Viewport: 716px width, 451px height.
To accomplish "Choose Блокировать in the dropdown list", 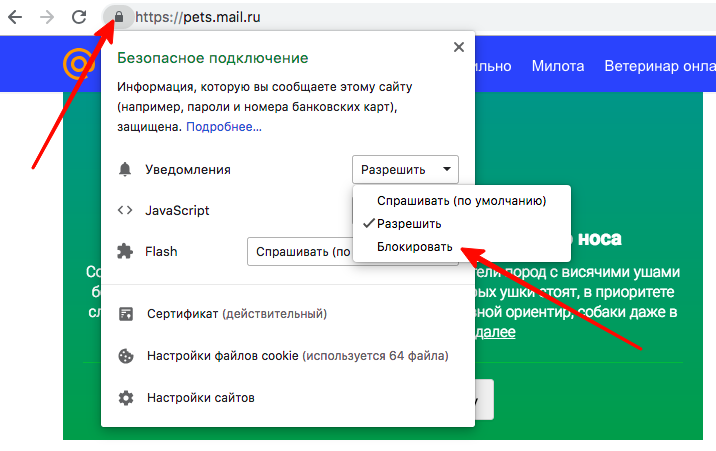I will coord(462,246).
